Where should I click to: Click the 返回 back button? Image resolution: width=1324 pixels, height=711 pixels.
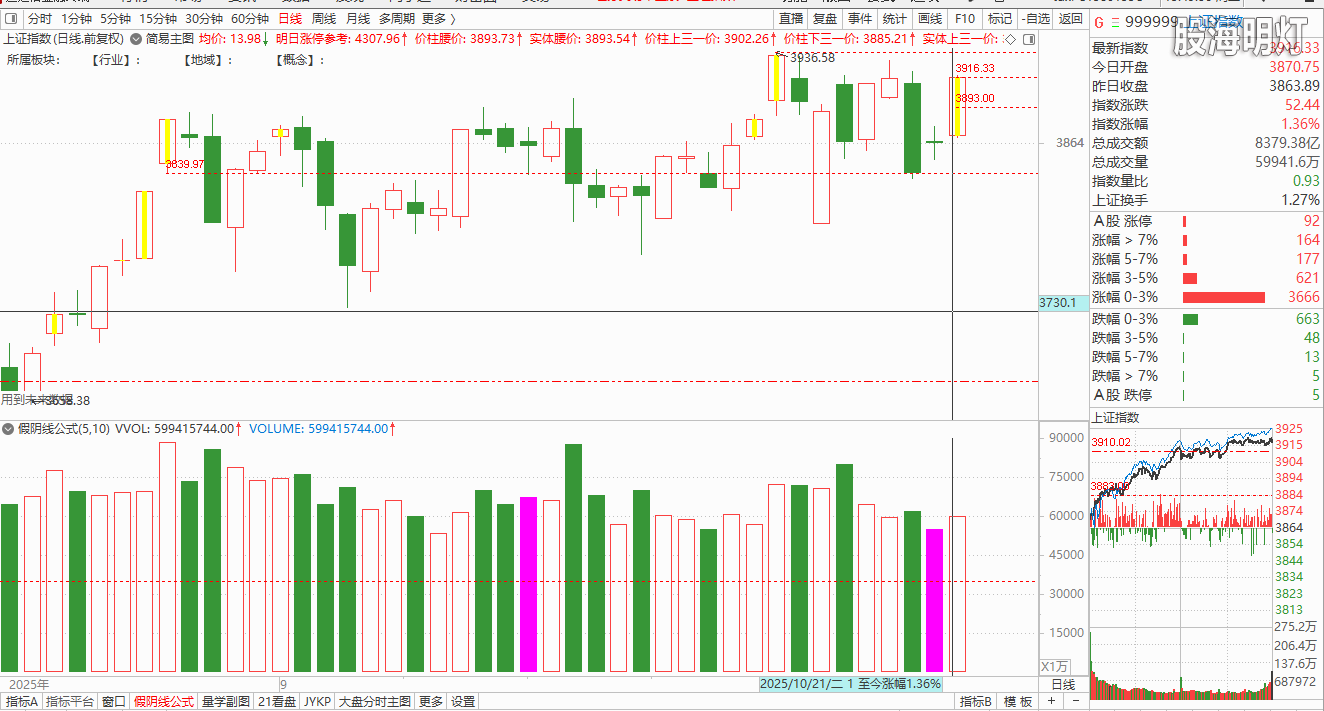1070,19
